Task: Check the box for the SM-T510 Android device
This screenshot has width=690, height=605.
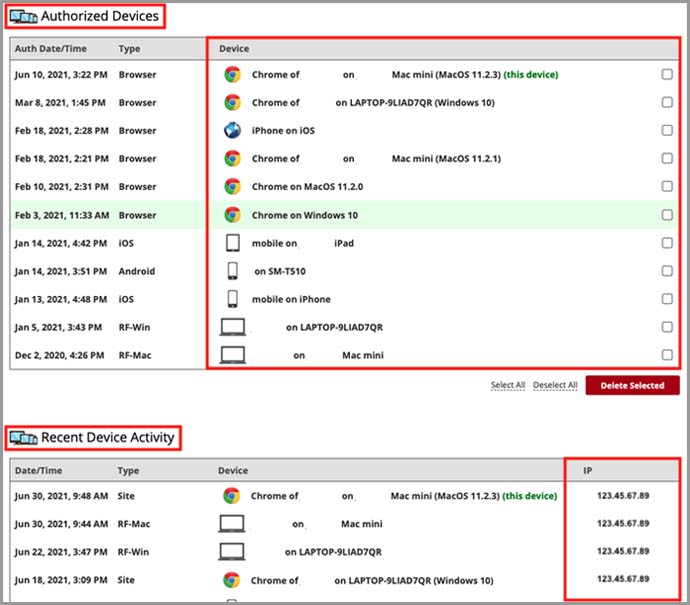Action: [x=667, y=271]
